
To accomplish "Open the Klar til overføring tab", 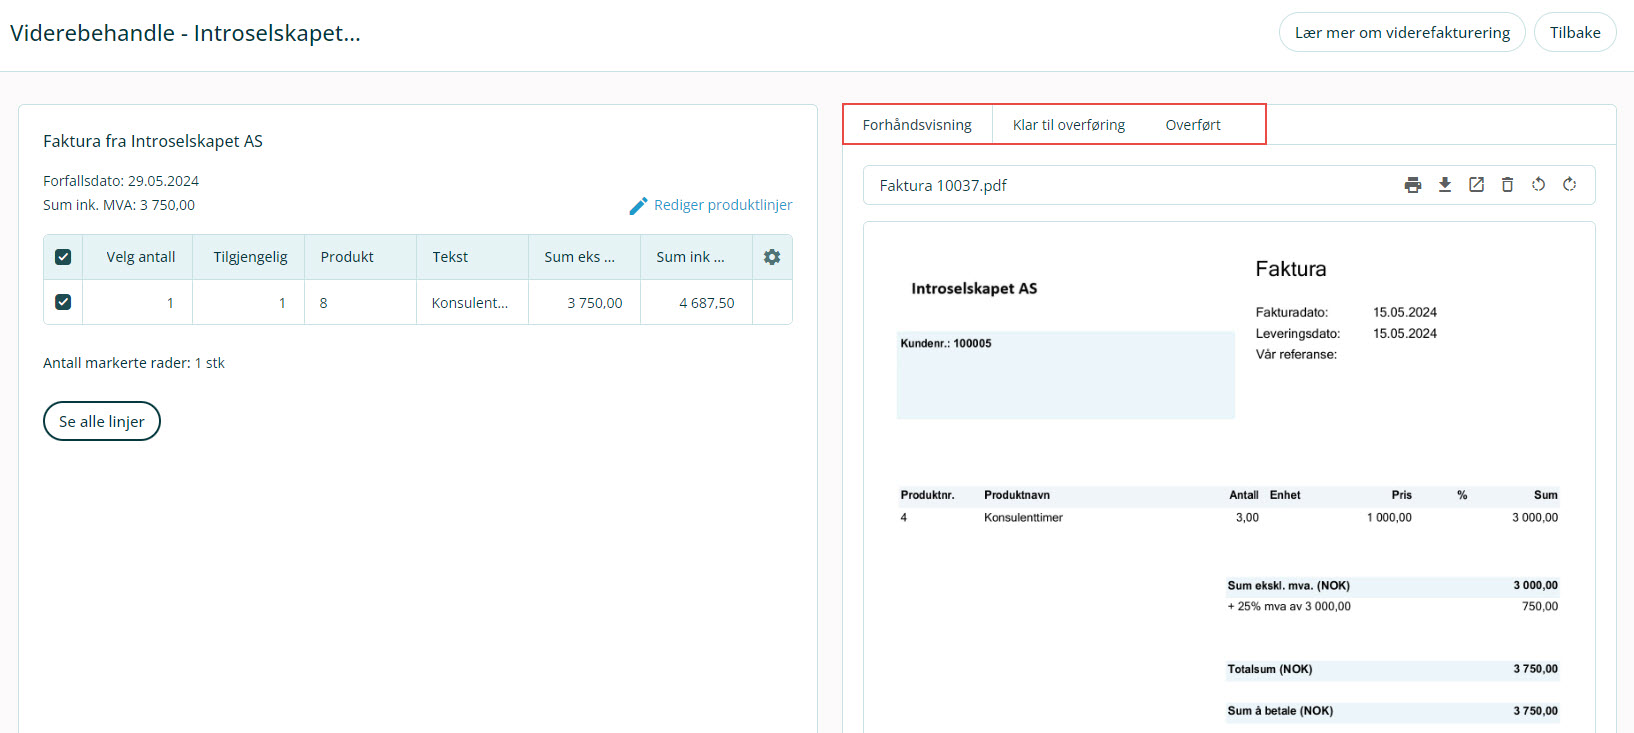I will (x=1068, y=125).
